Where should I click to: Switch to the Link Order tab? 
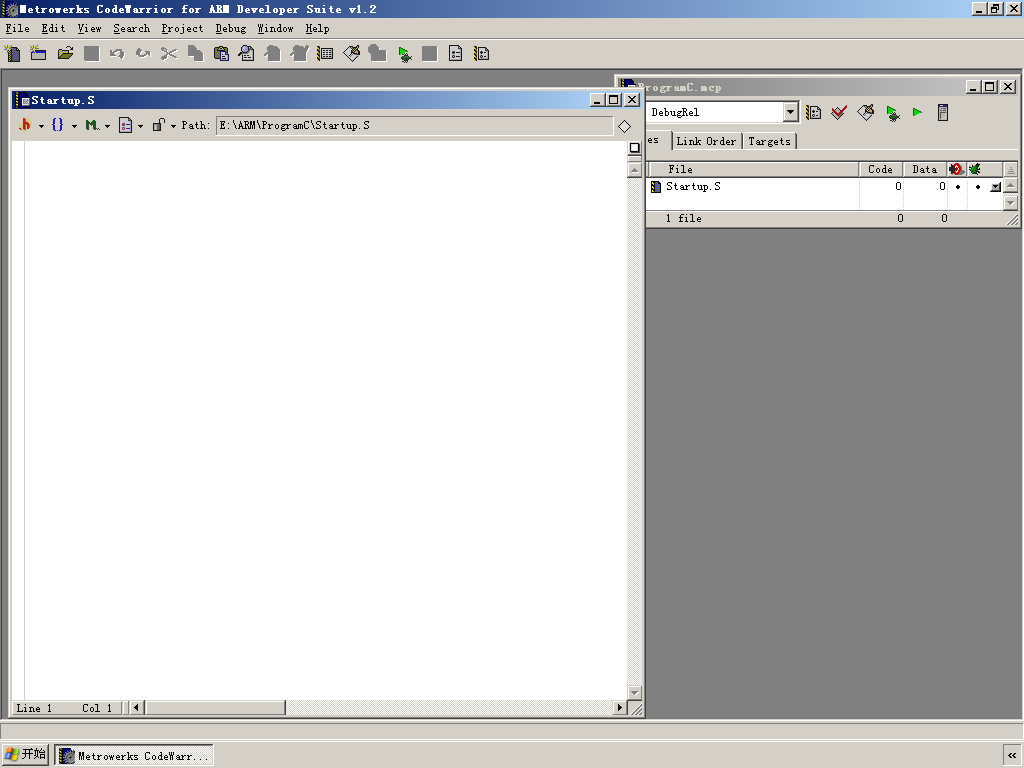click(706, 141)
